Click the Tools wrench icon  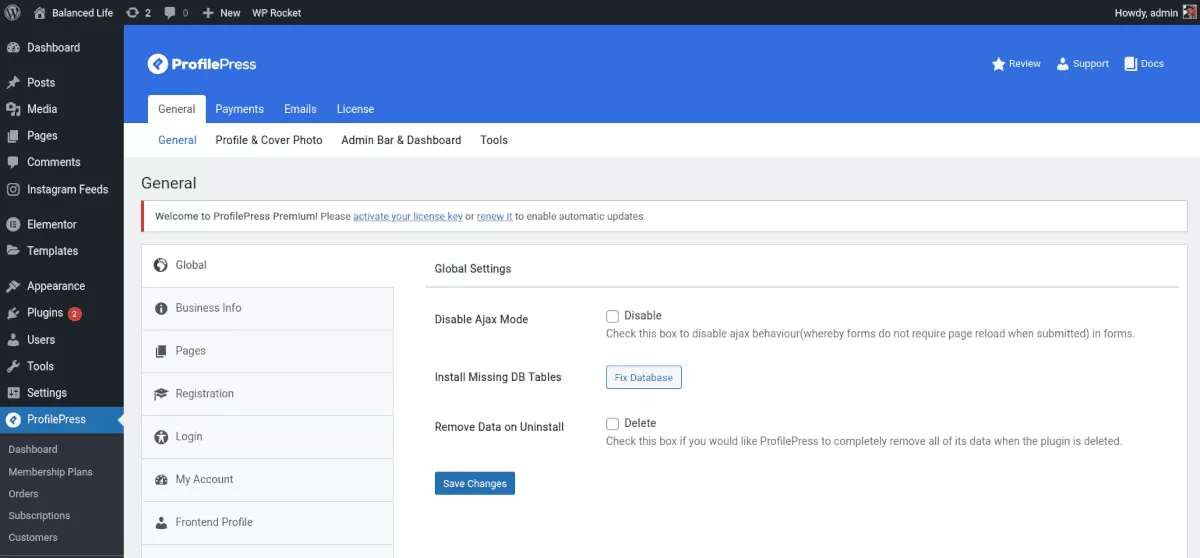[x=13, y=366]
